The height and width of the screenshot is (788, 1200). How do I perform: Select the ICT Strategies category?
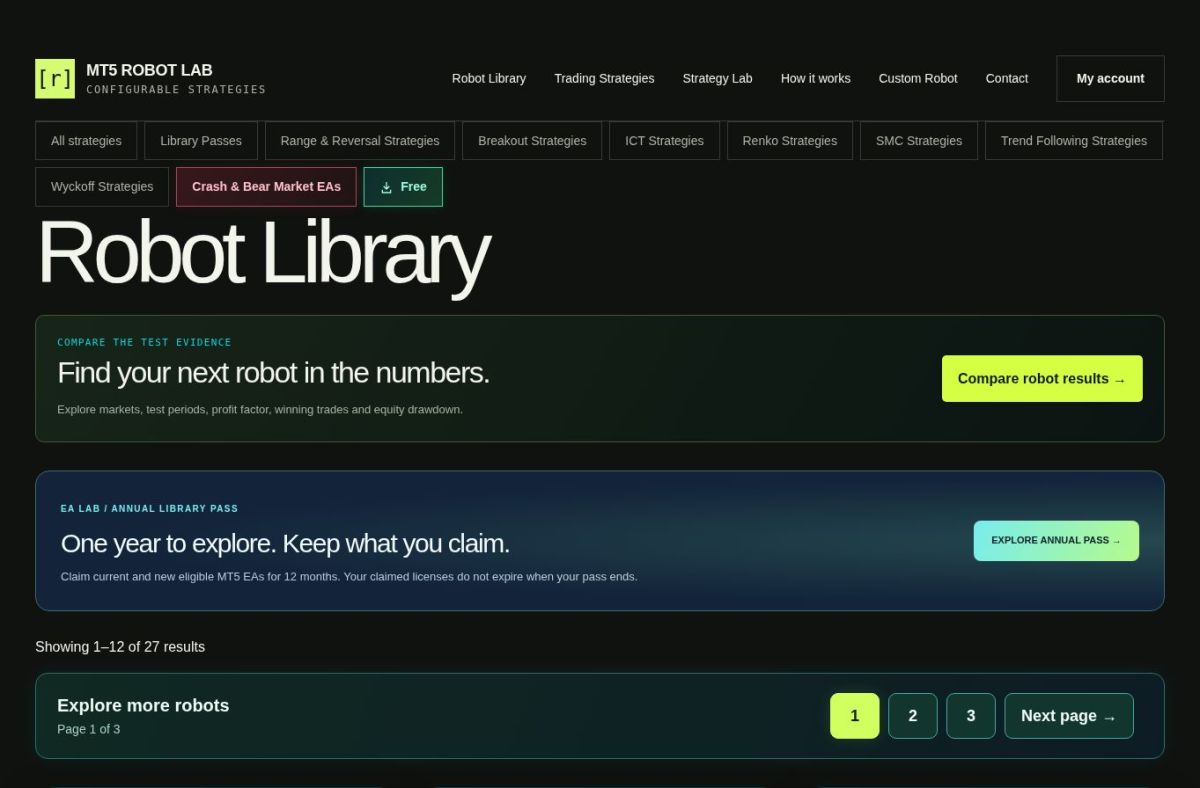click(664, 141)
